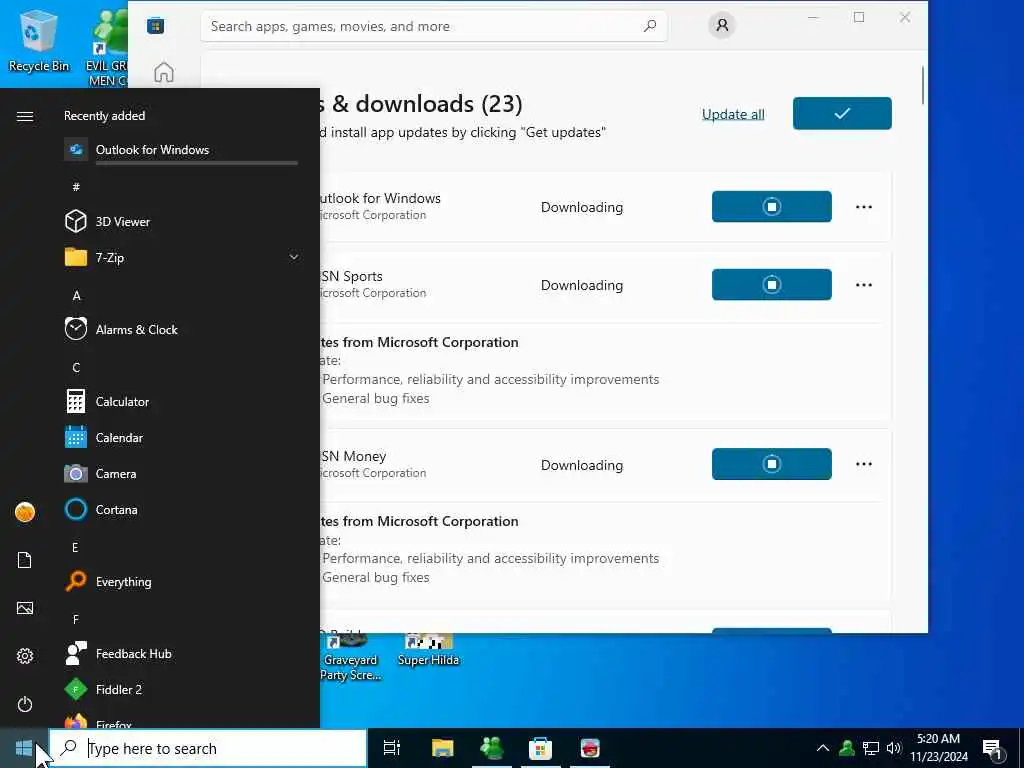Show hidden system tray icons

(823, 748)
